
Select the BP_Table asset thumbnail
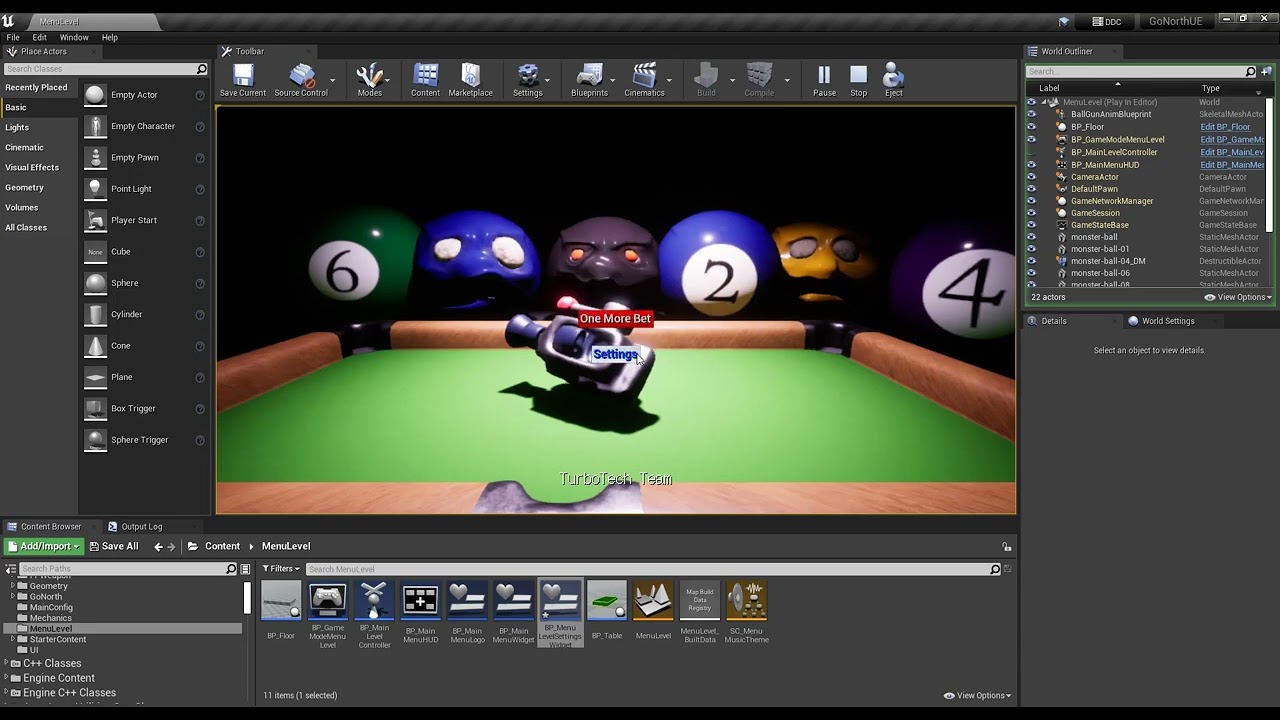607,600
